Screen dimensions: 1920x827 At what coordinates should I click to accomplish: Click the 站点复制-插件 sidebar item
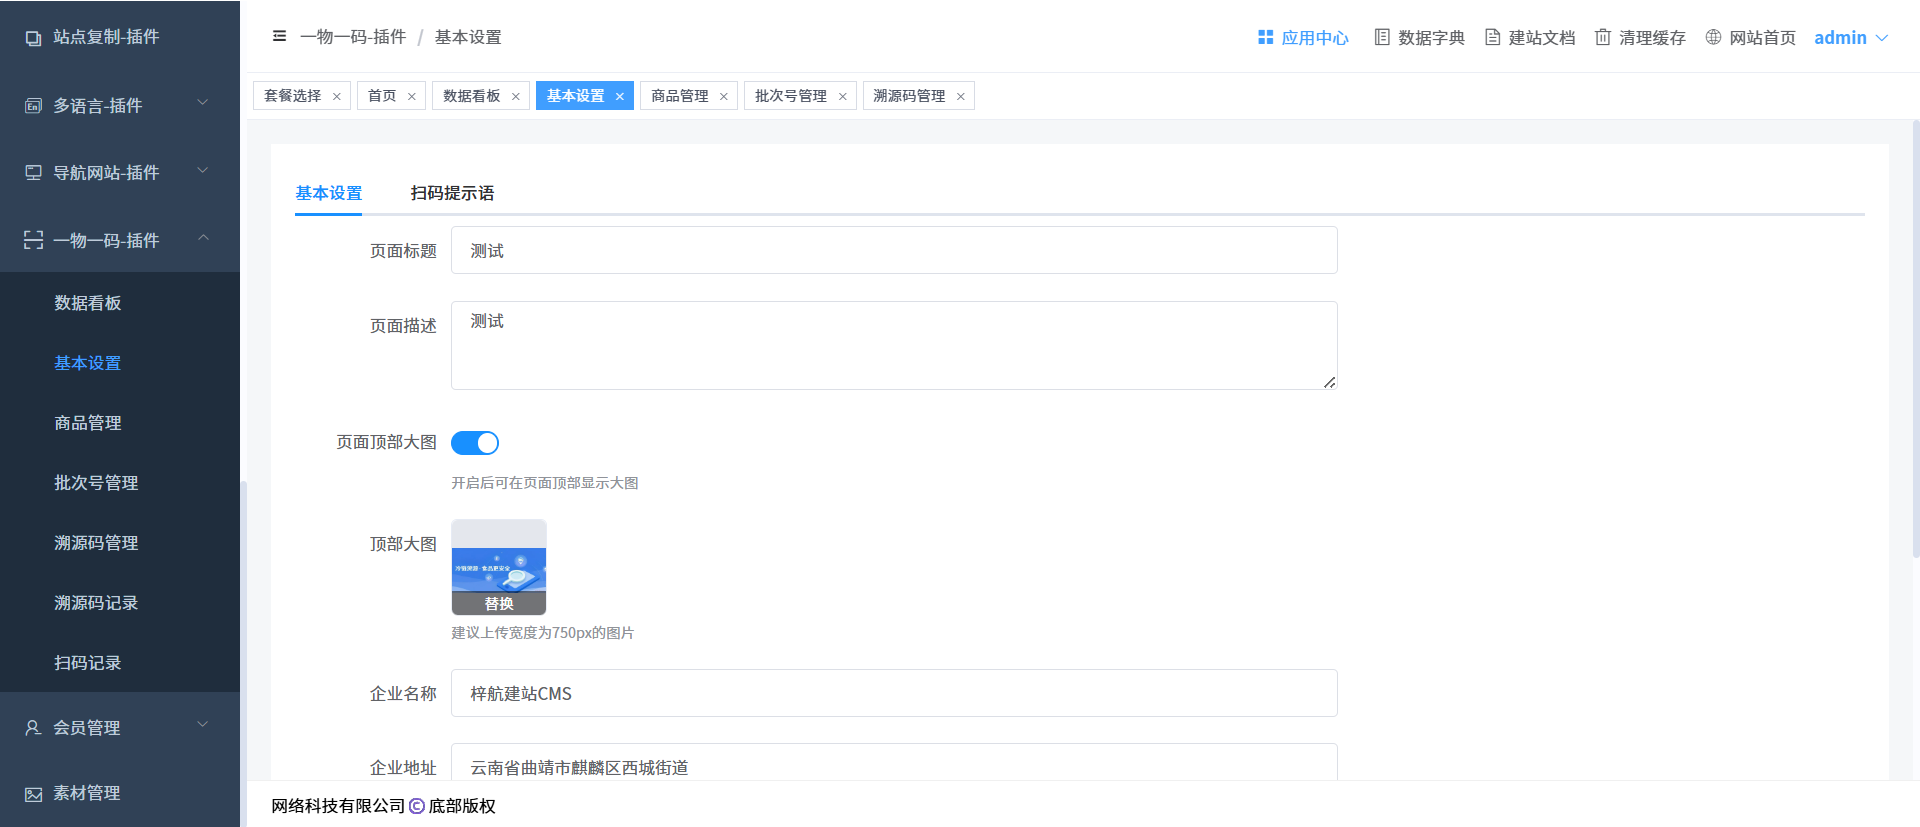click(106, 37)
